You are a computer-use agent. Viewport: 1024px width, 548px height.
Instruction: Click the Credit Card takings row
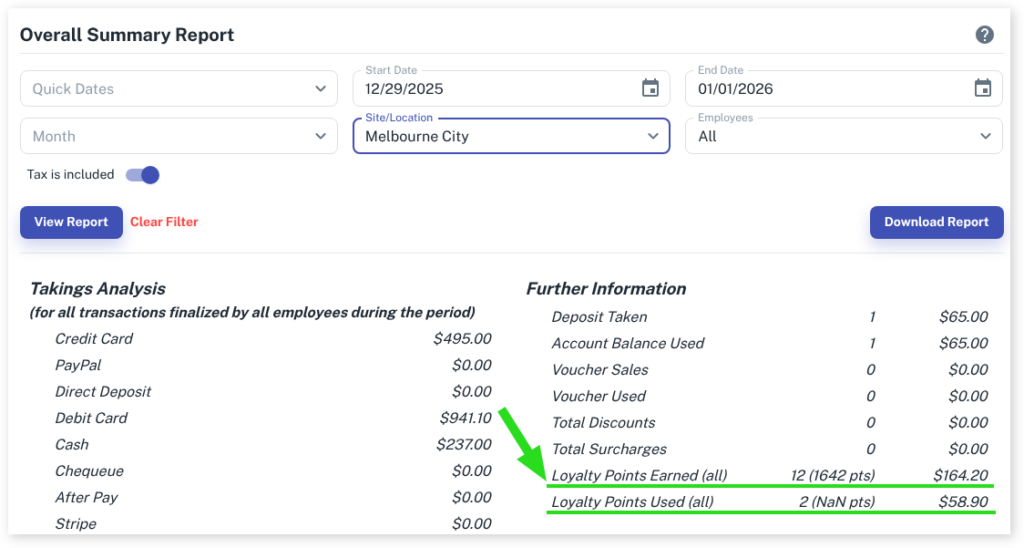tap(272, 339)
